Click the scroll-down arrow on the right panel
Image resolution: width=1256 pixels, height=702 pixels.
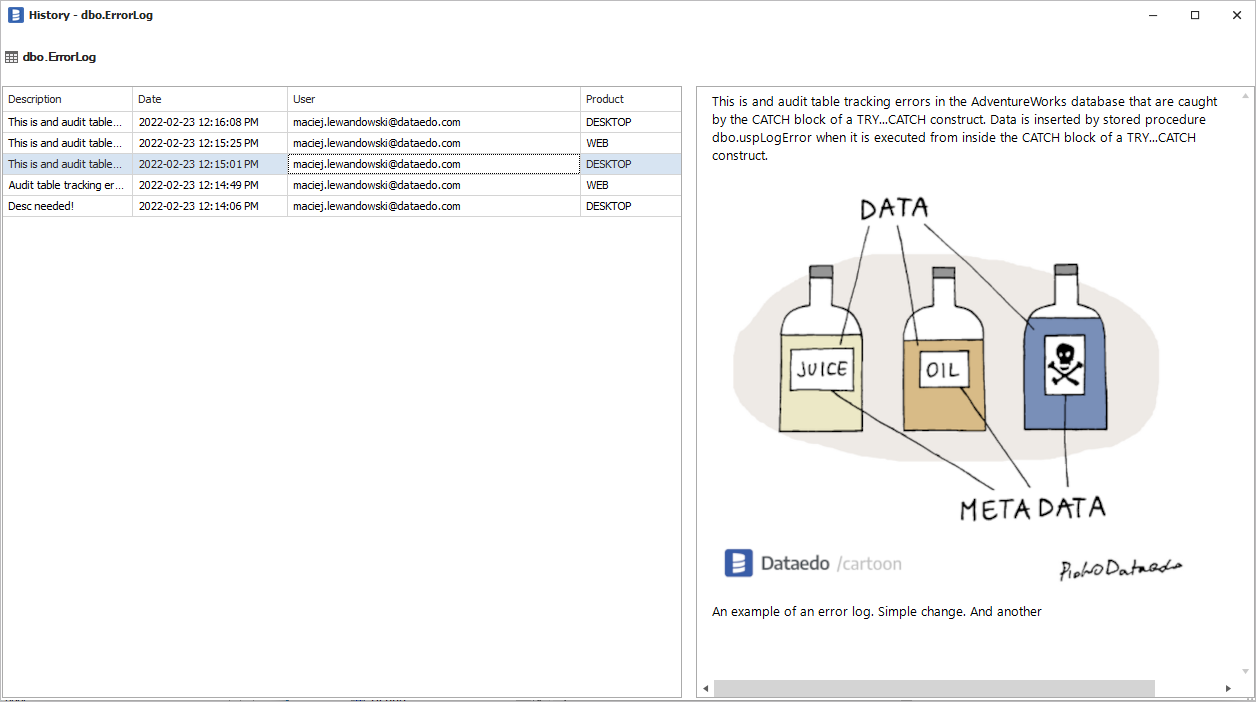(x=1246, y=672)
